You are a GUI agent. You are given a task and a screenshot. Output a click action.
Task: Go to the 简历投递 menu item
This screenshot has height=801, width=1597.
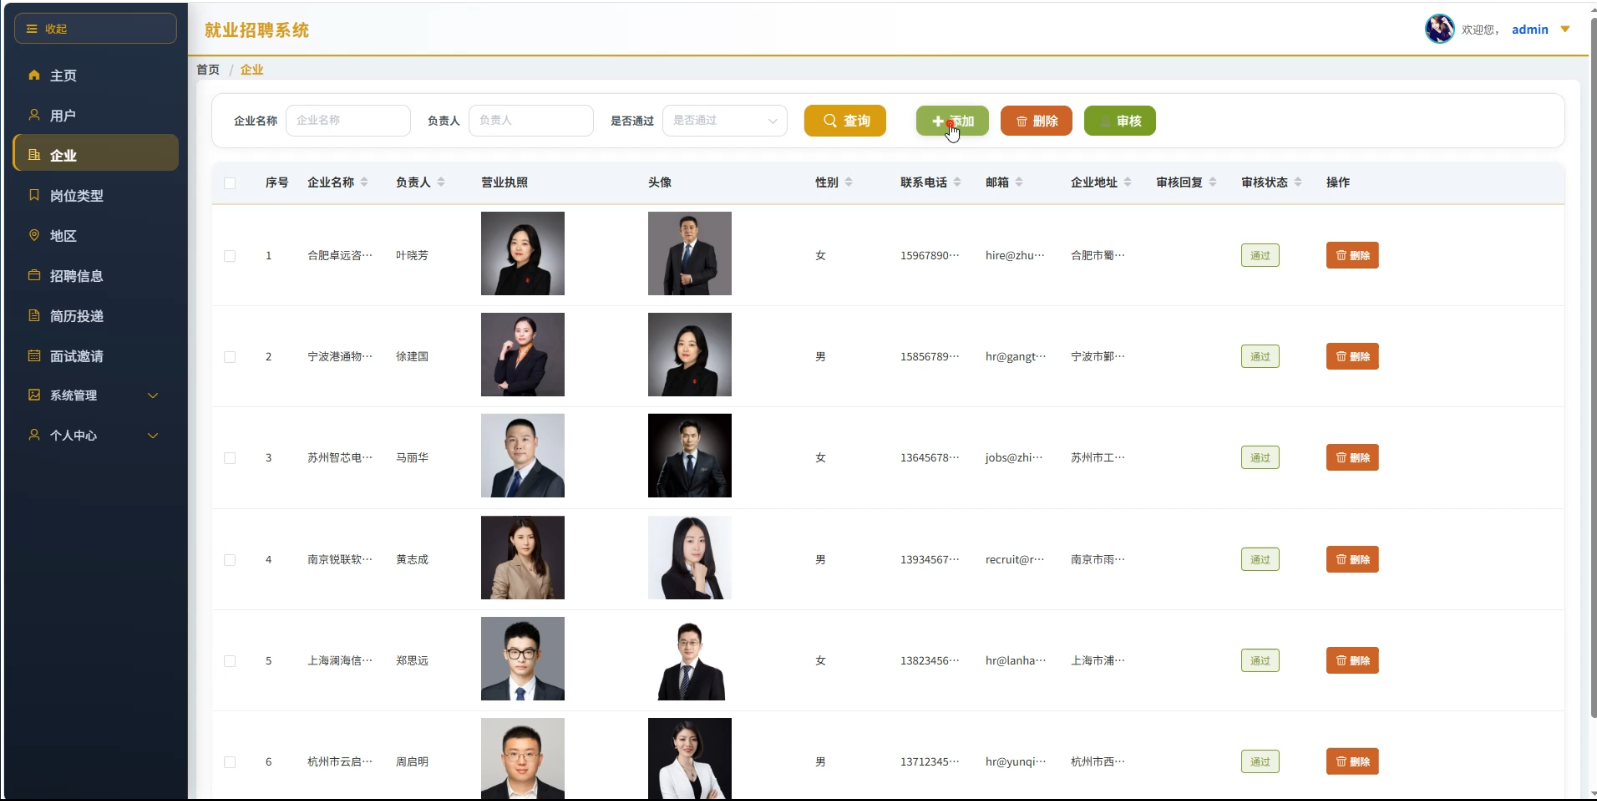[x=96, y=315]
